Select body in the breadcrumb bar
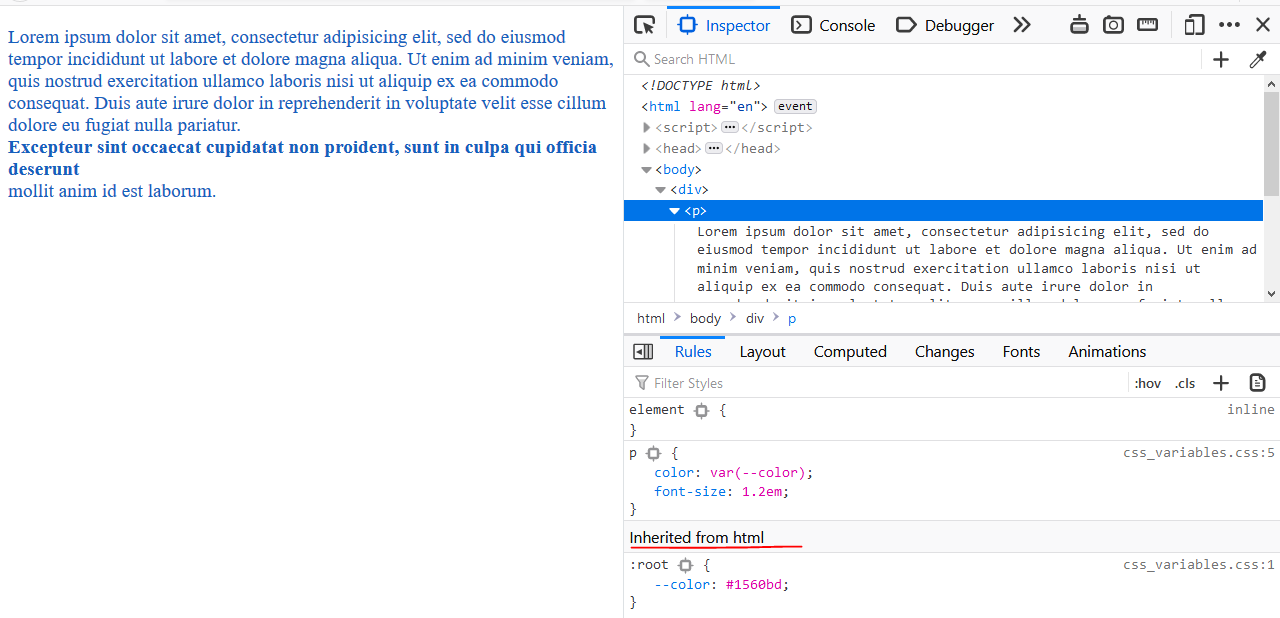Screen dimensions: 1280x618 tap(705, 318)
